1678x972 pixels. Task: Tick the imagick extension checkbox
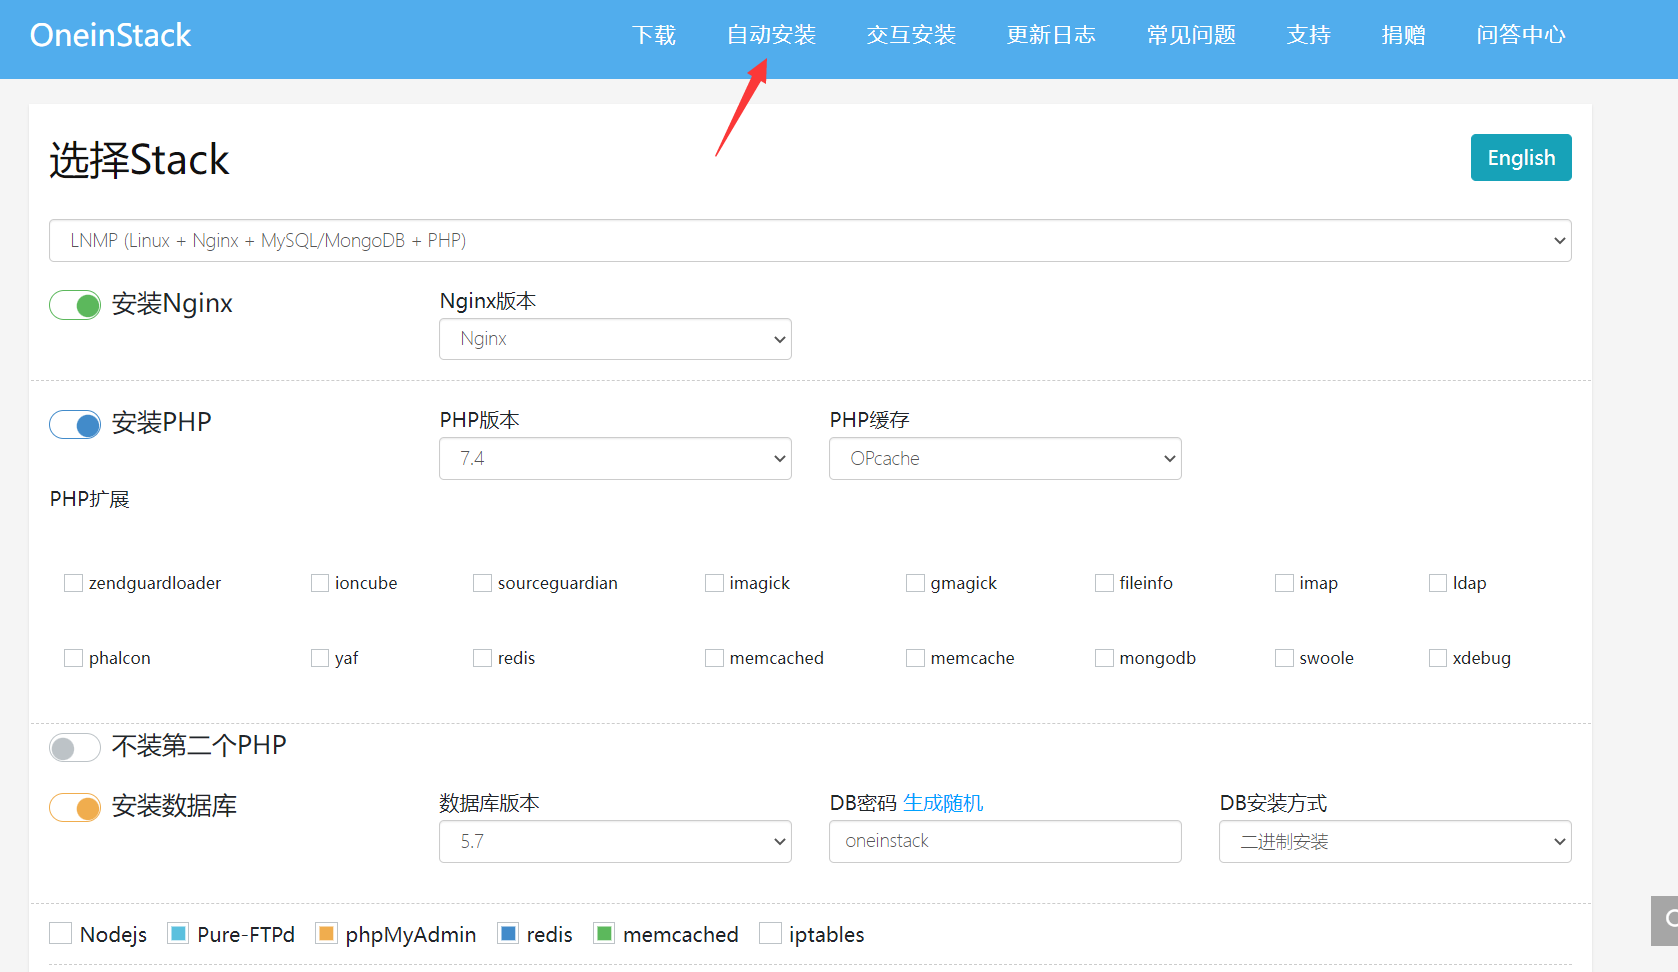[714, 583]
